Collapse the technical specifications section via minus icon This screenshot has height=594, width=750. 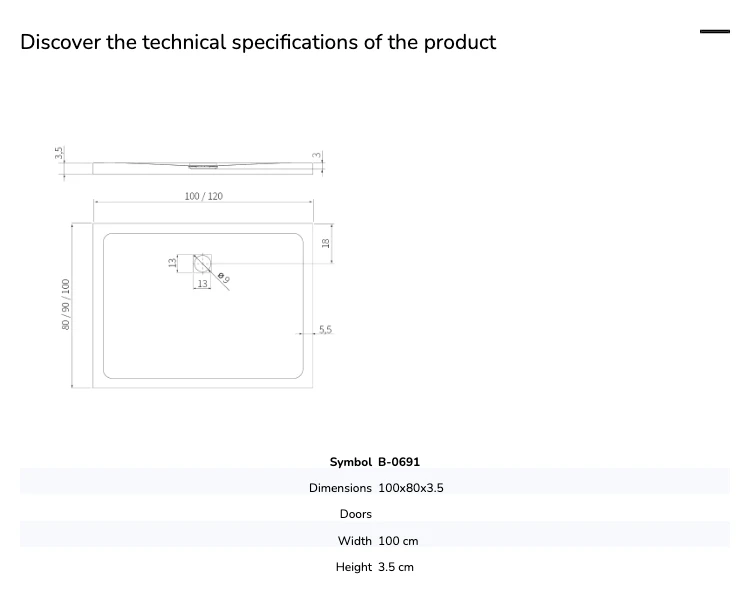tap(715, 32)
